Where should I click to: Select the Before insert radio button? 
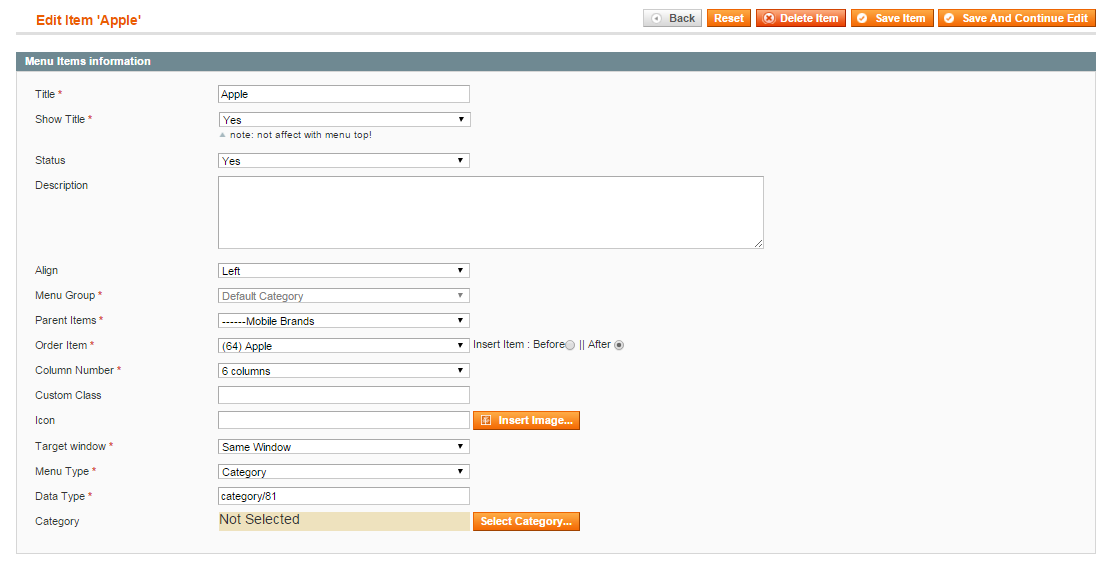click(570, 345)
